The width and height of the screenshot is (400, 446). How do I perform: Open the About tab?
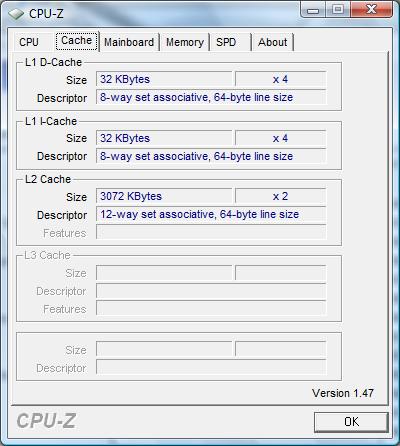(x=272, y=42)
